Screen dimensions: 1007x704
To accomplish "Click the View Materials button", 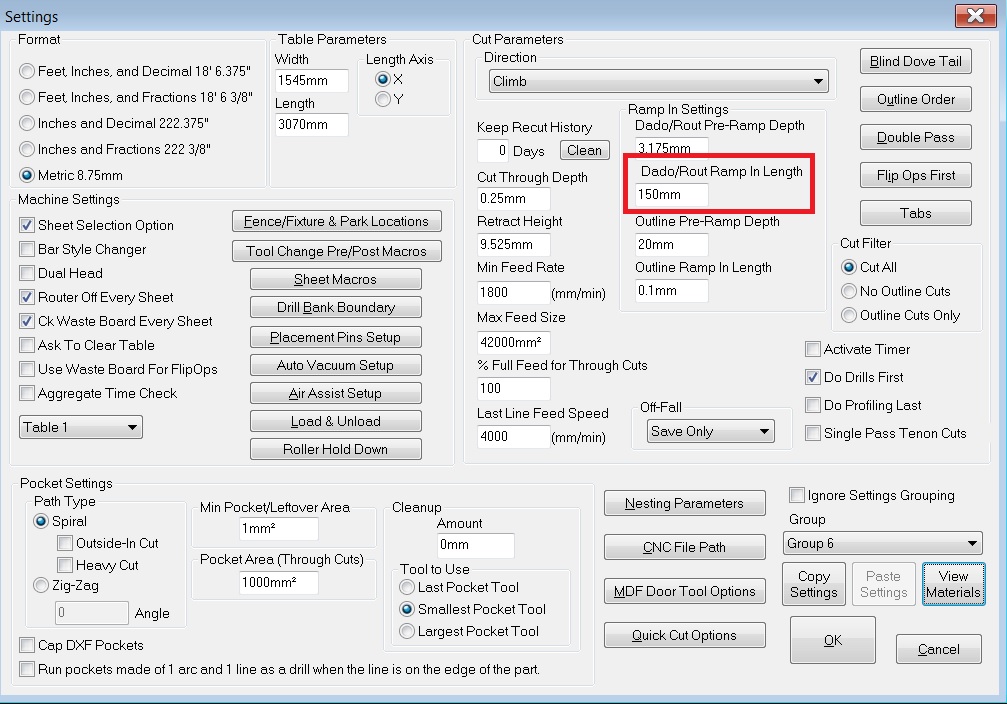I will click(953, 584).
